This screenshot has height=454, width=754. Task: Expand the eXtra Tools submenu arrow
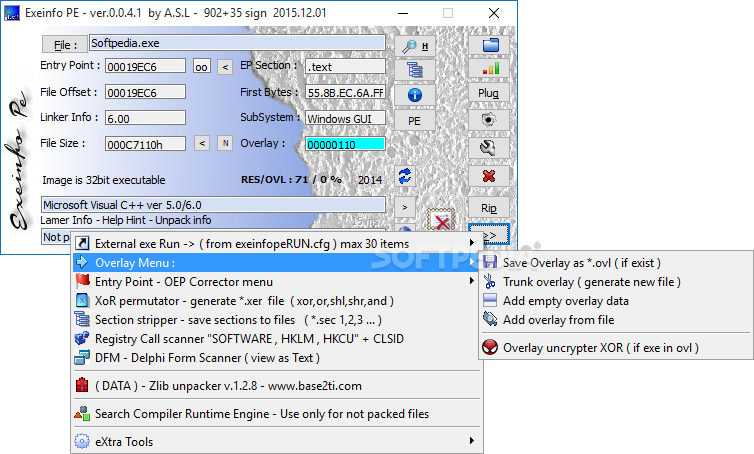[x=472, y=441]
